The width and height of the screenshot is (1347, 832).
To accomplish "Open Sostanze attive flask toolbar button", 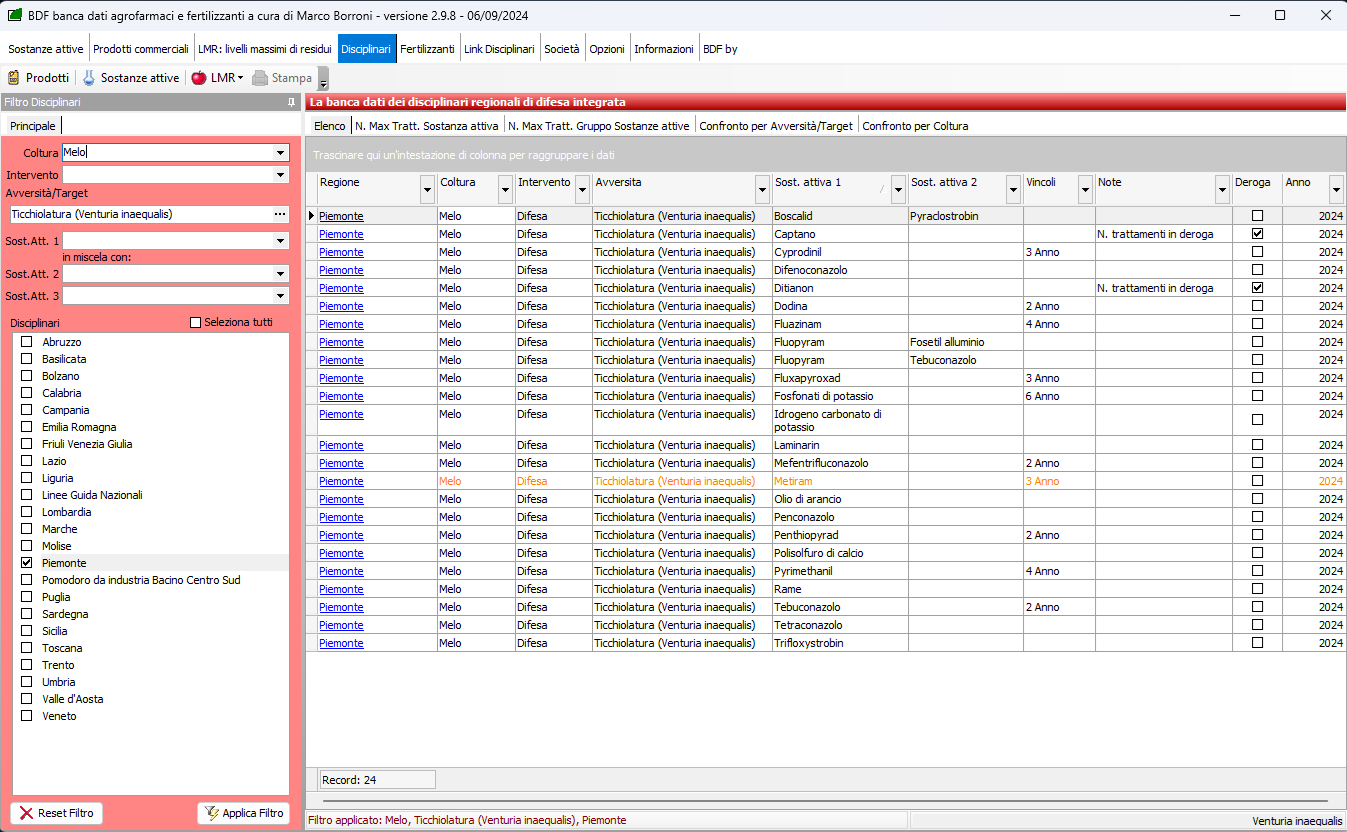I will 131,78.
